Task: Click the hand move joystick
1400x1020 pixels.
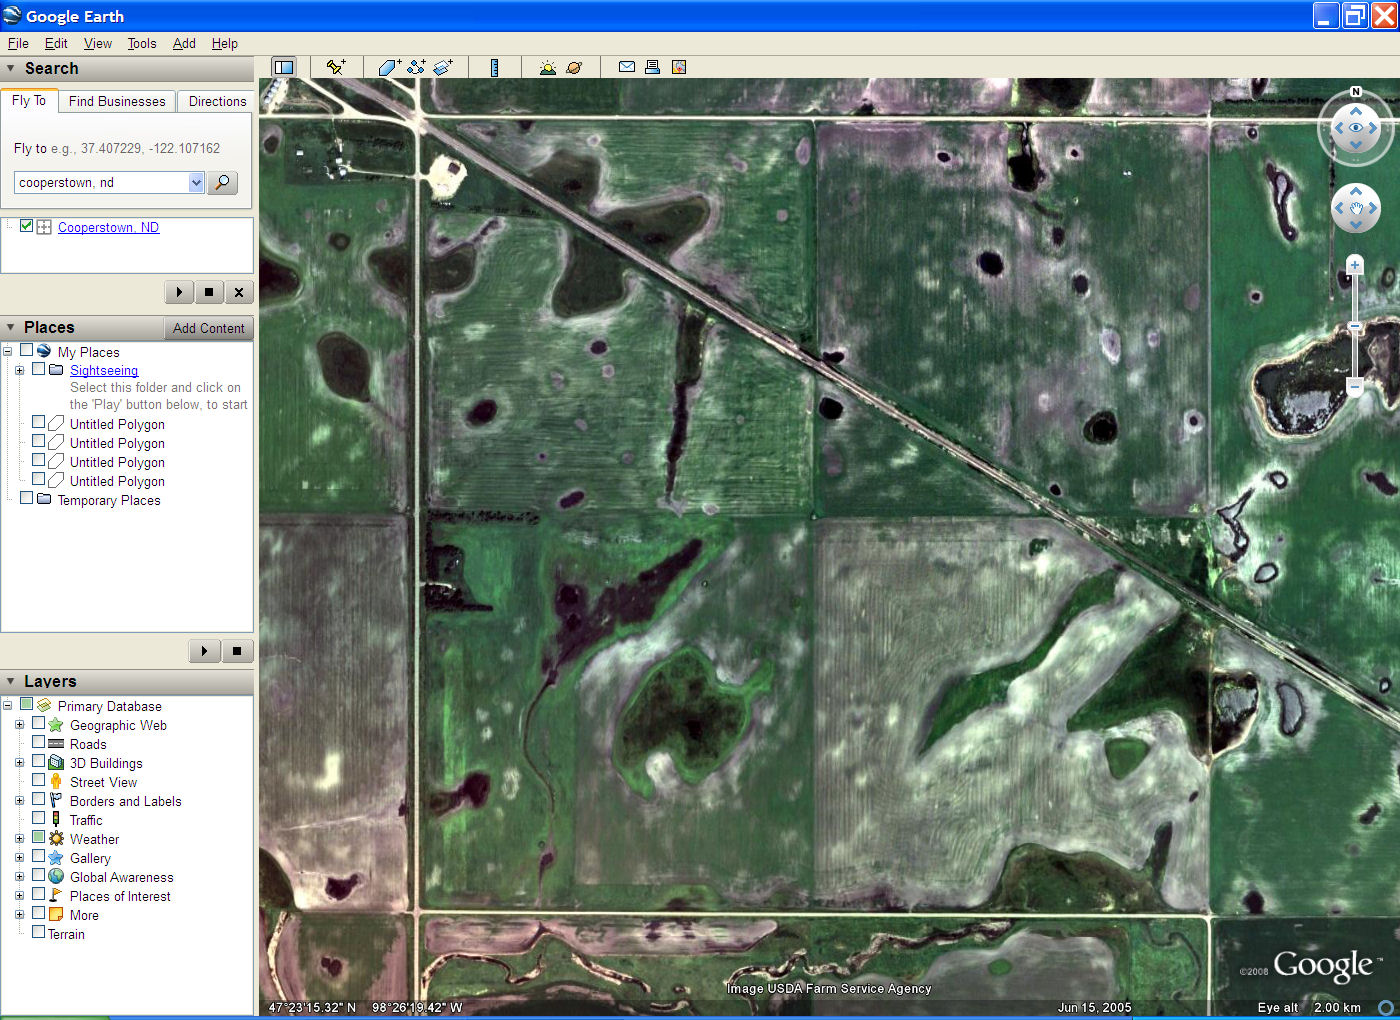Action: pyautogui.click(x=1356, y=208)
